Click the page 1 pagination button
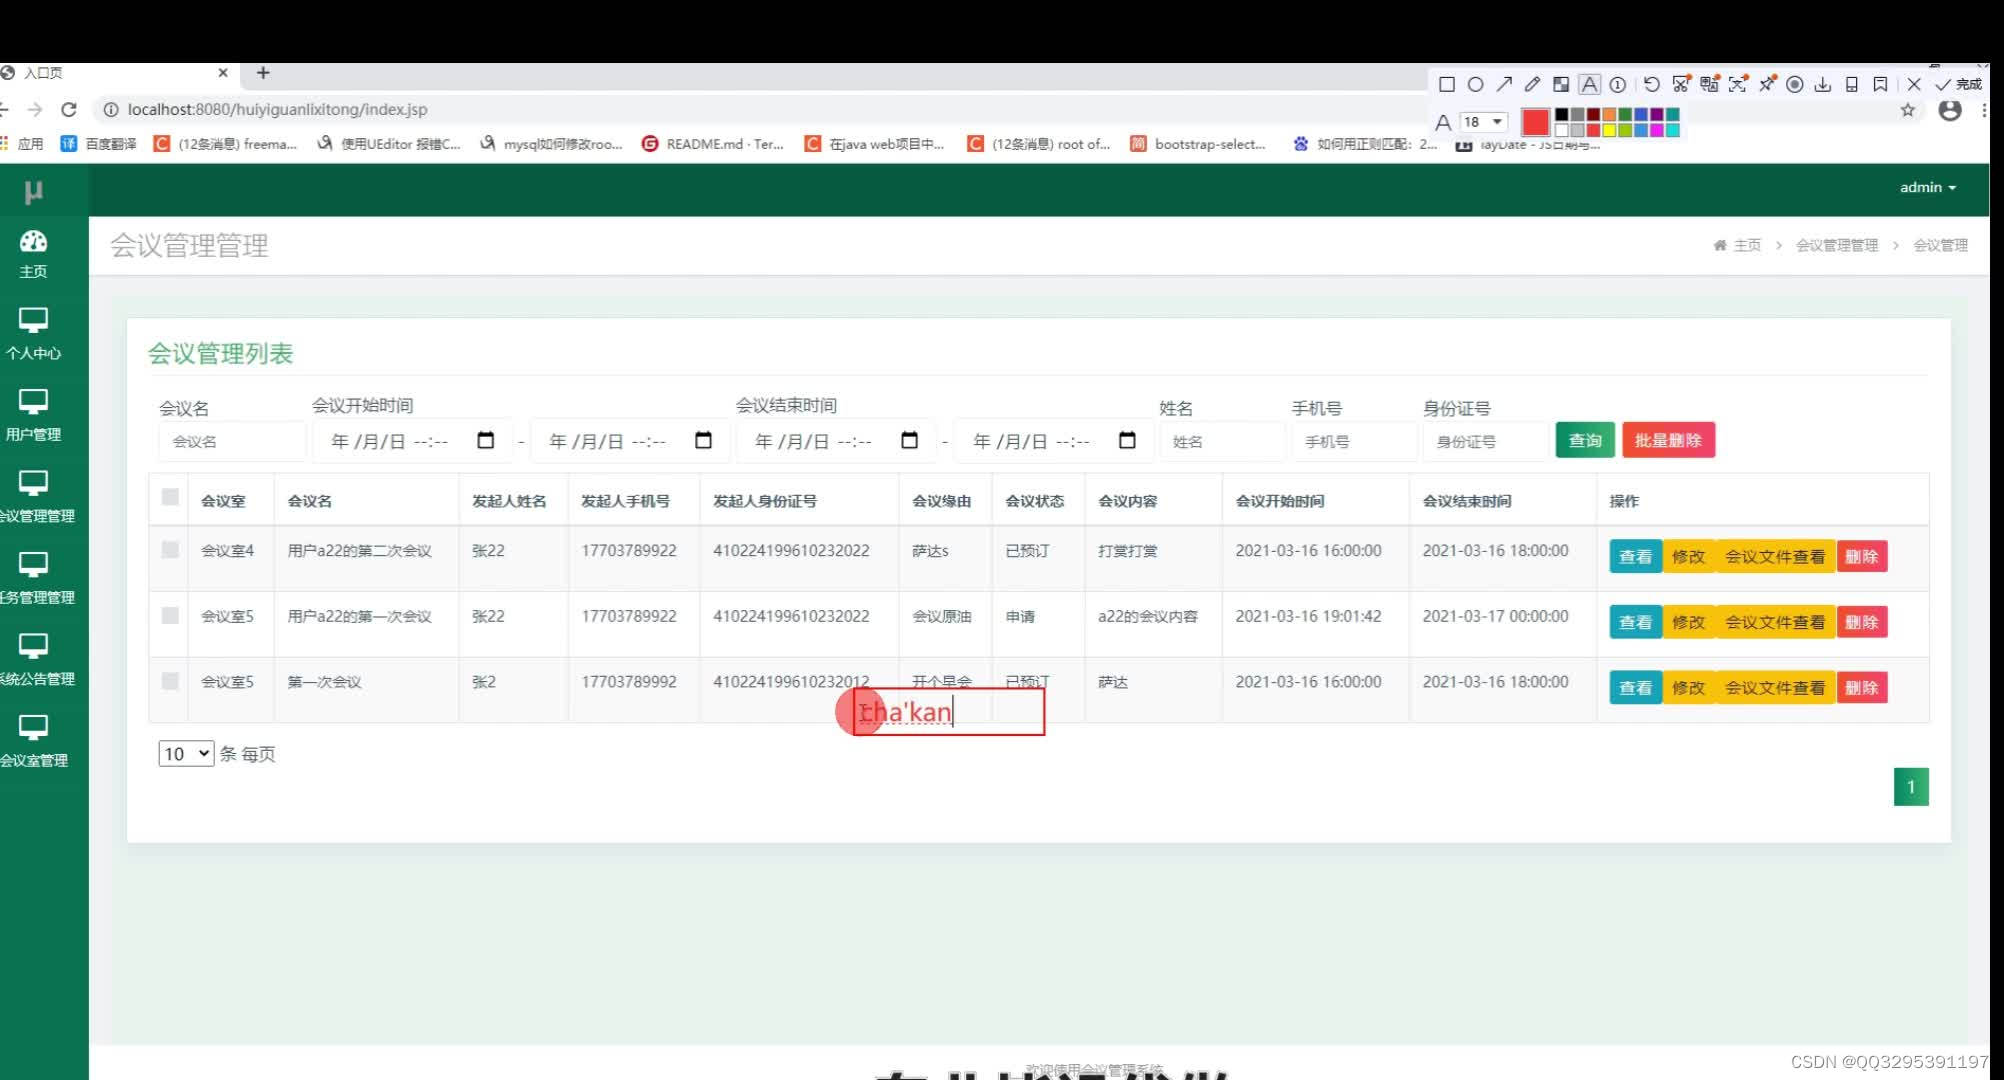 [x=1911, y=786]
